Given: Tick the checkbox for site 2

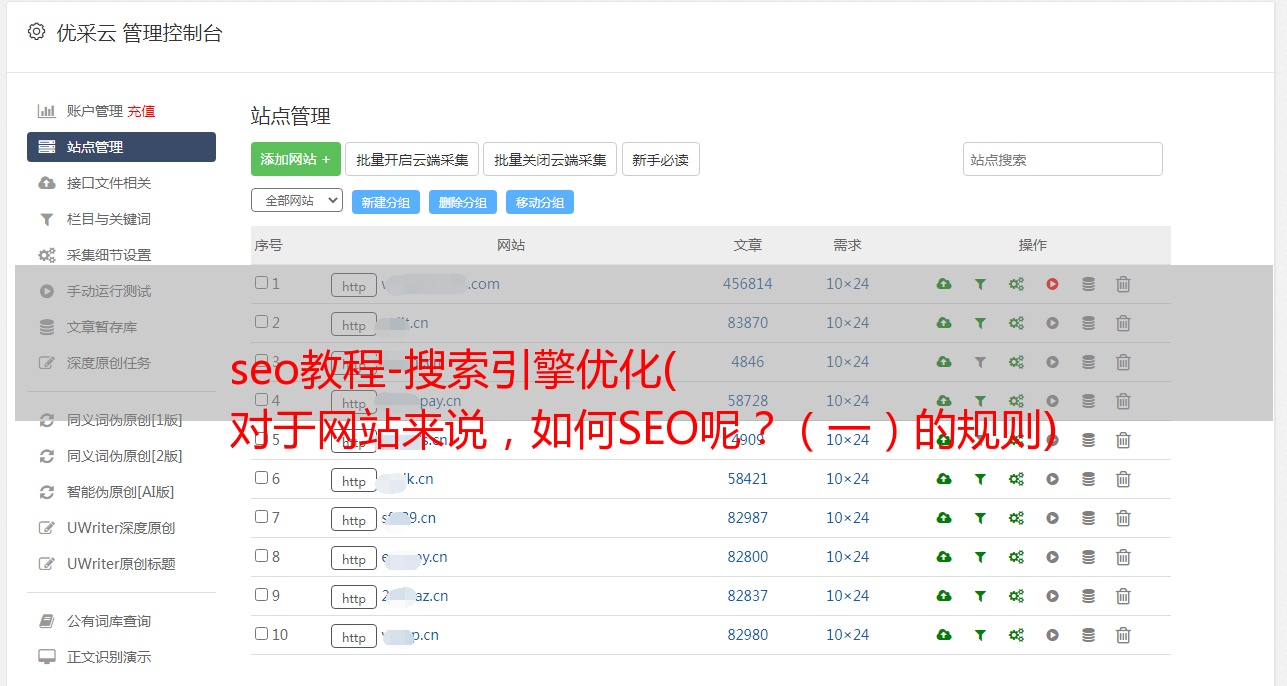Looking at the screenshot, I should click(261, 322).
